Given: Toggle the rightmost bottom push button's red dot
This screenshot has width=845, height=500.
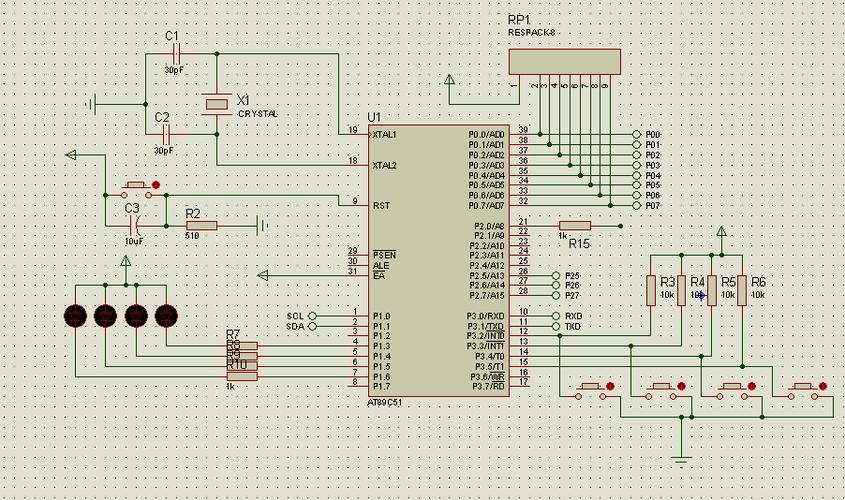Looking at the screenshot, I should click(823, 386).
